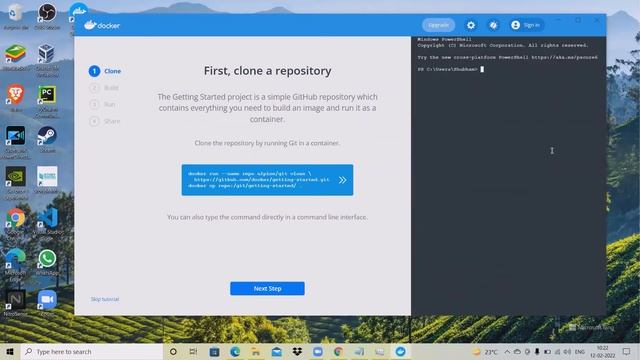640x360 pixels.
Task: Expand hidden system tray icons chevron
Action: click(x=507, y=351)
